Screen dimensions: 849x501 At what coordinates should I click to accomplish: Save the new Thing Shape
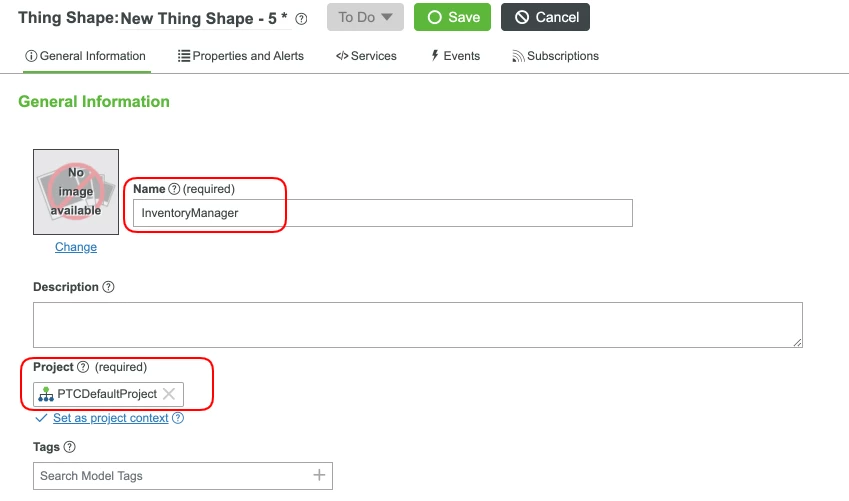pyautogui.click(x=452, y=17)
